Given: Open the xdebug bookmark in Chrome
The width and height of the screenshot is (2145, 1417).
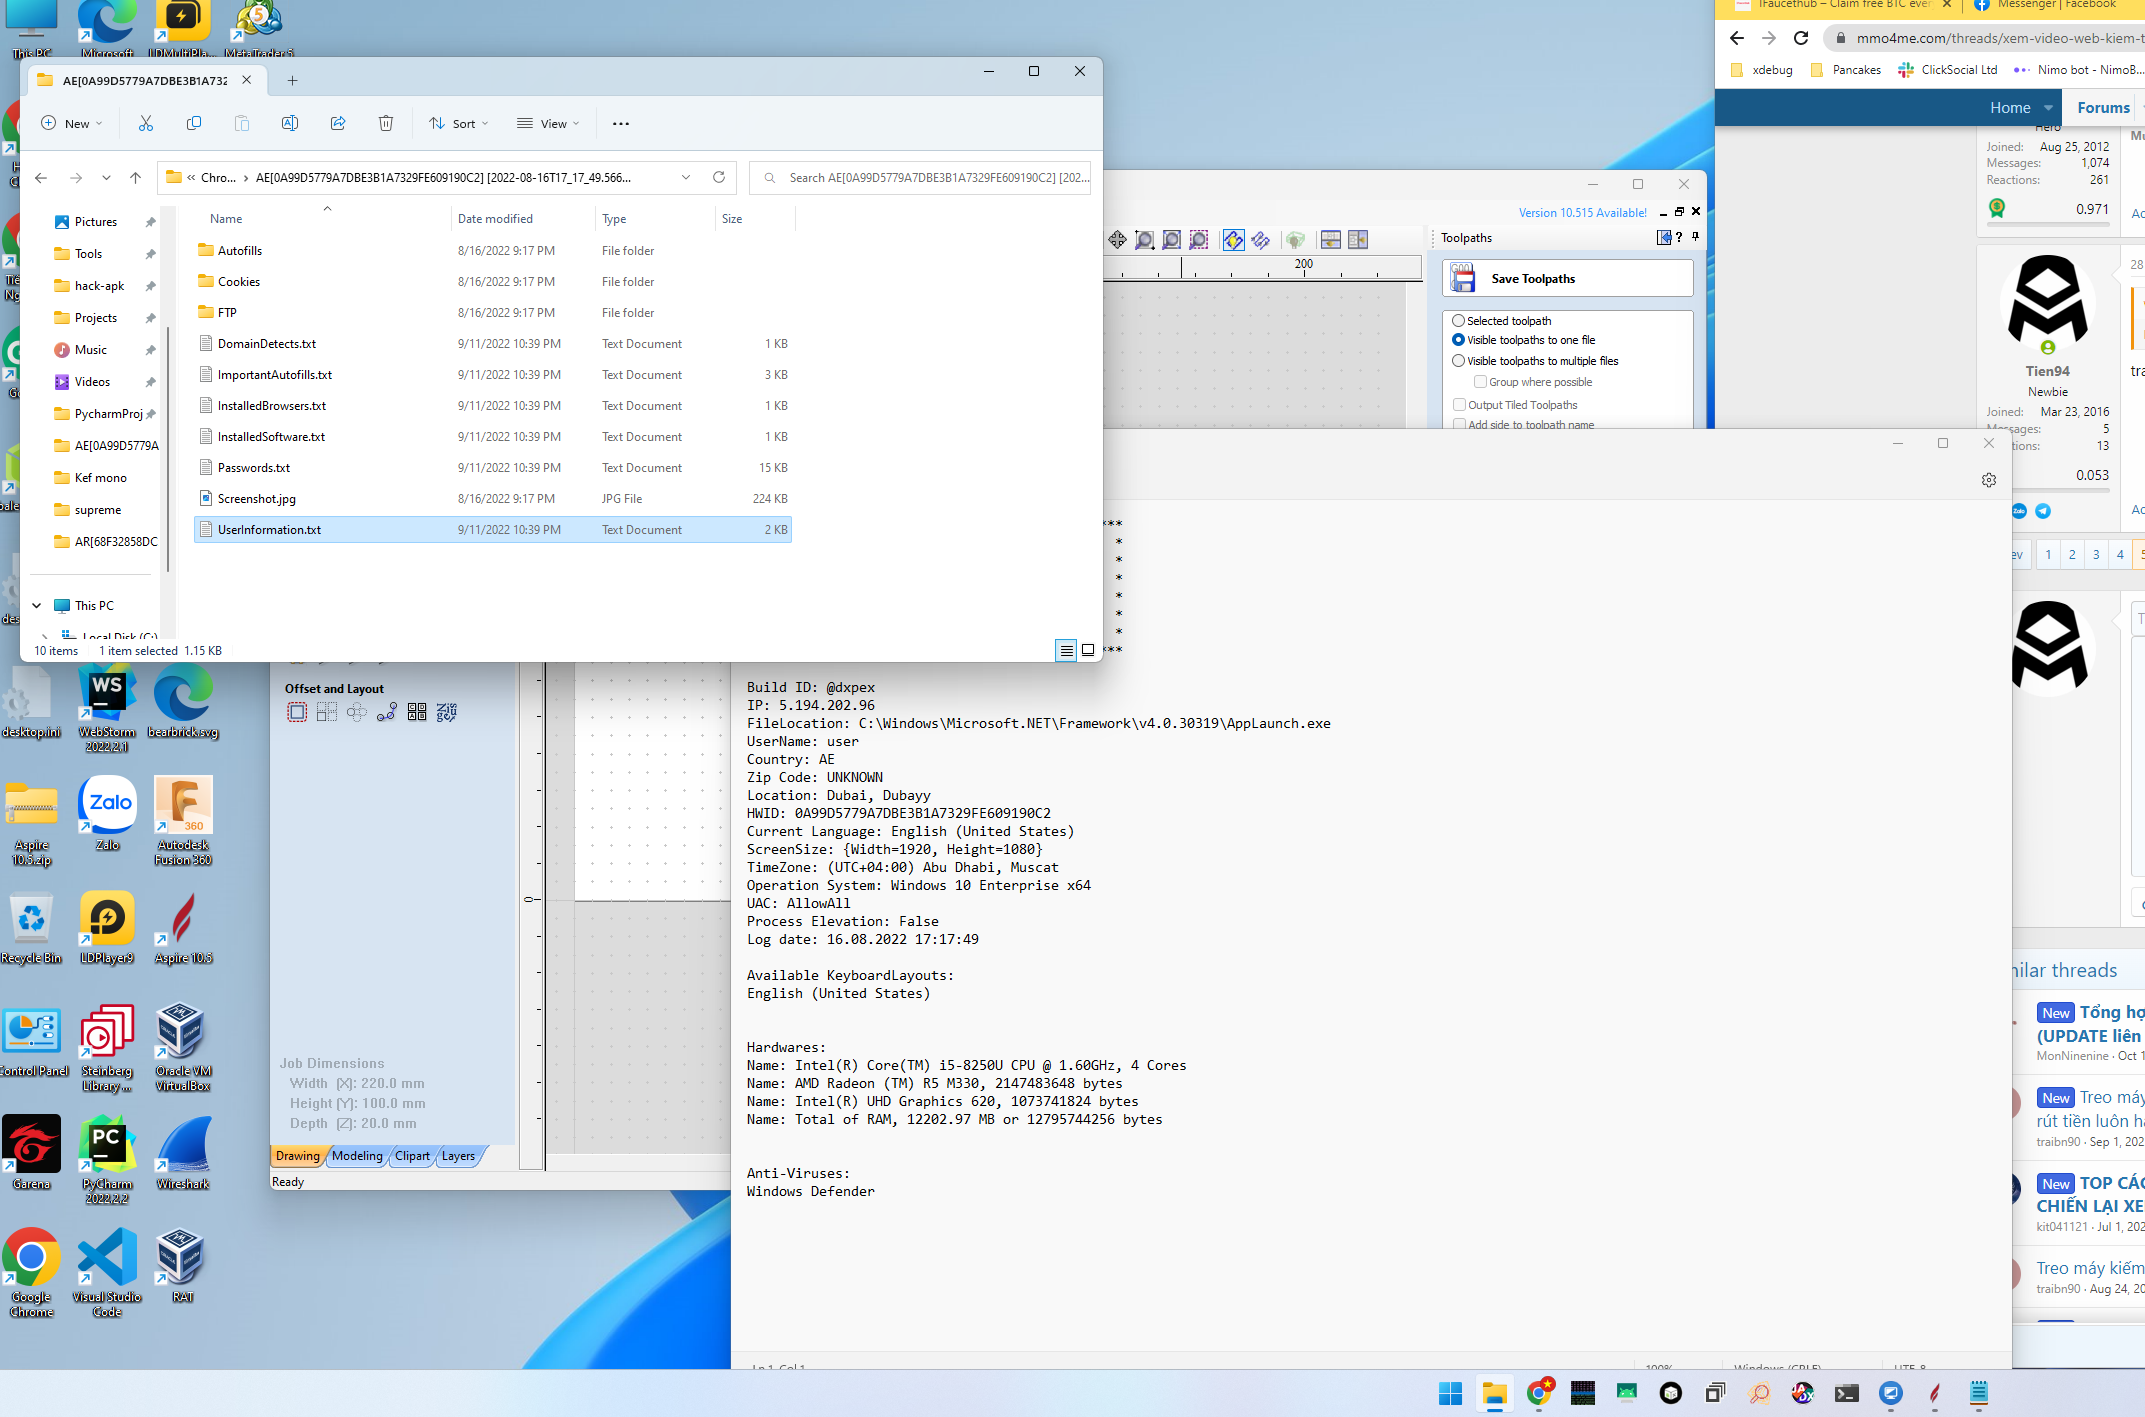Looking at the screenshot, I should pyautogui.click(x=1762, y=70).
